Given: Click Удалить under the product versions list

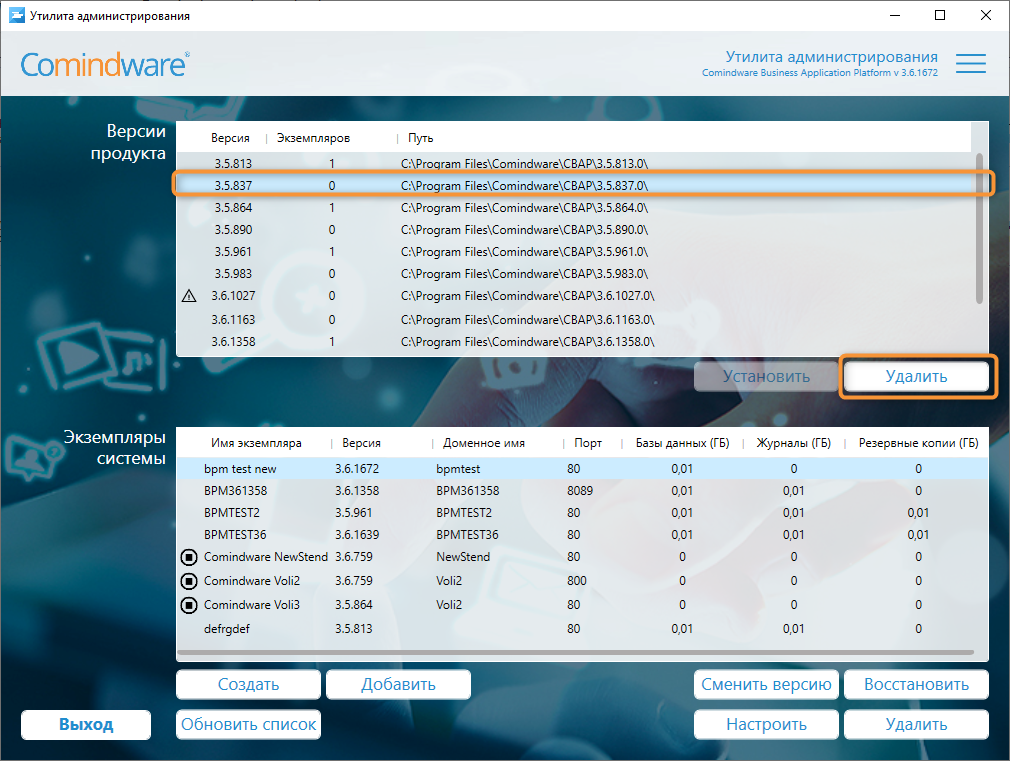Looking at the screenshot, I should 916,376.
